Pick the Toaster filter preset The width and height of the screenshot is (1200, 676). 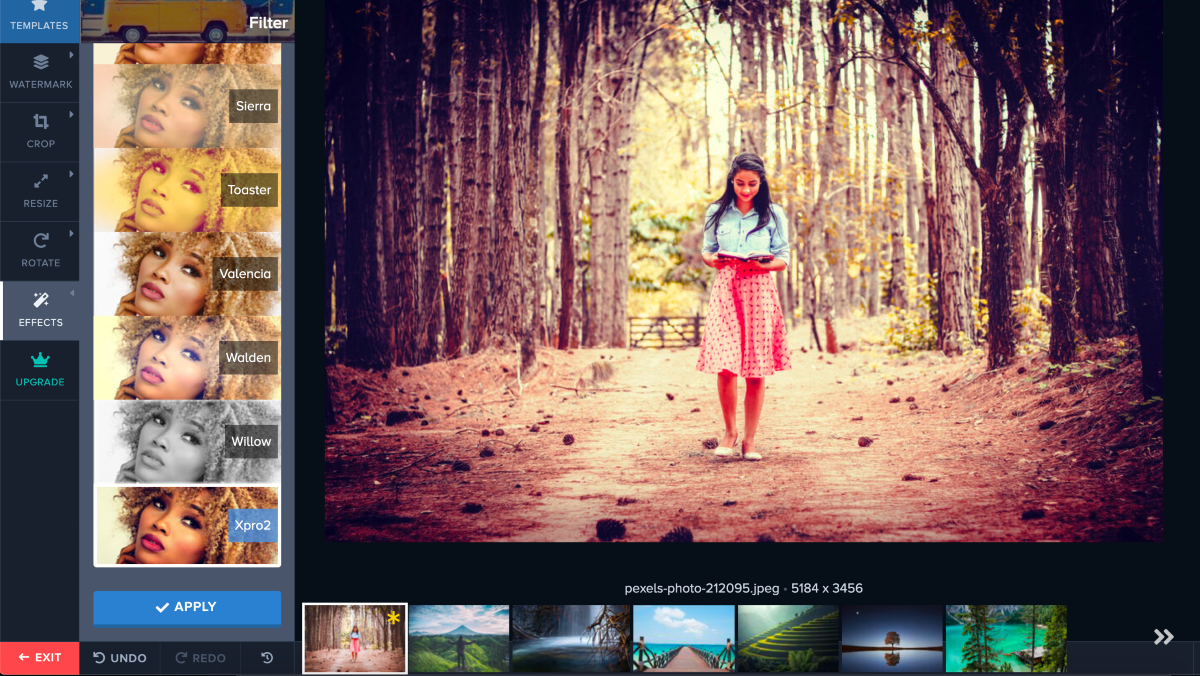pyautogui.click(x=187, y=190)
